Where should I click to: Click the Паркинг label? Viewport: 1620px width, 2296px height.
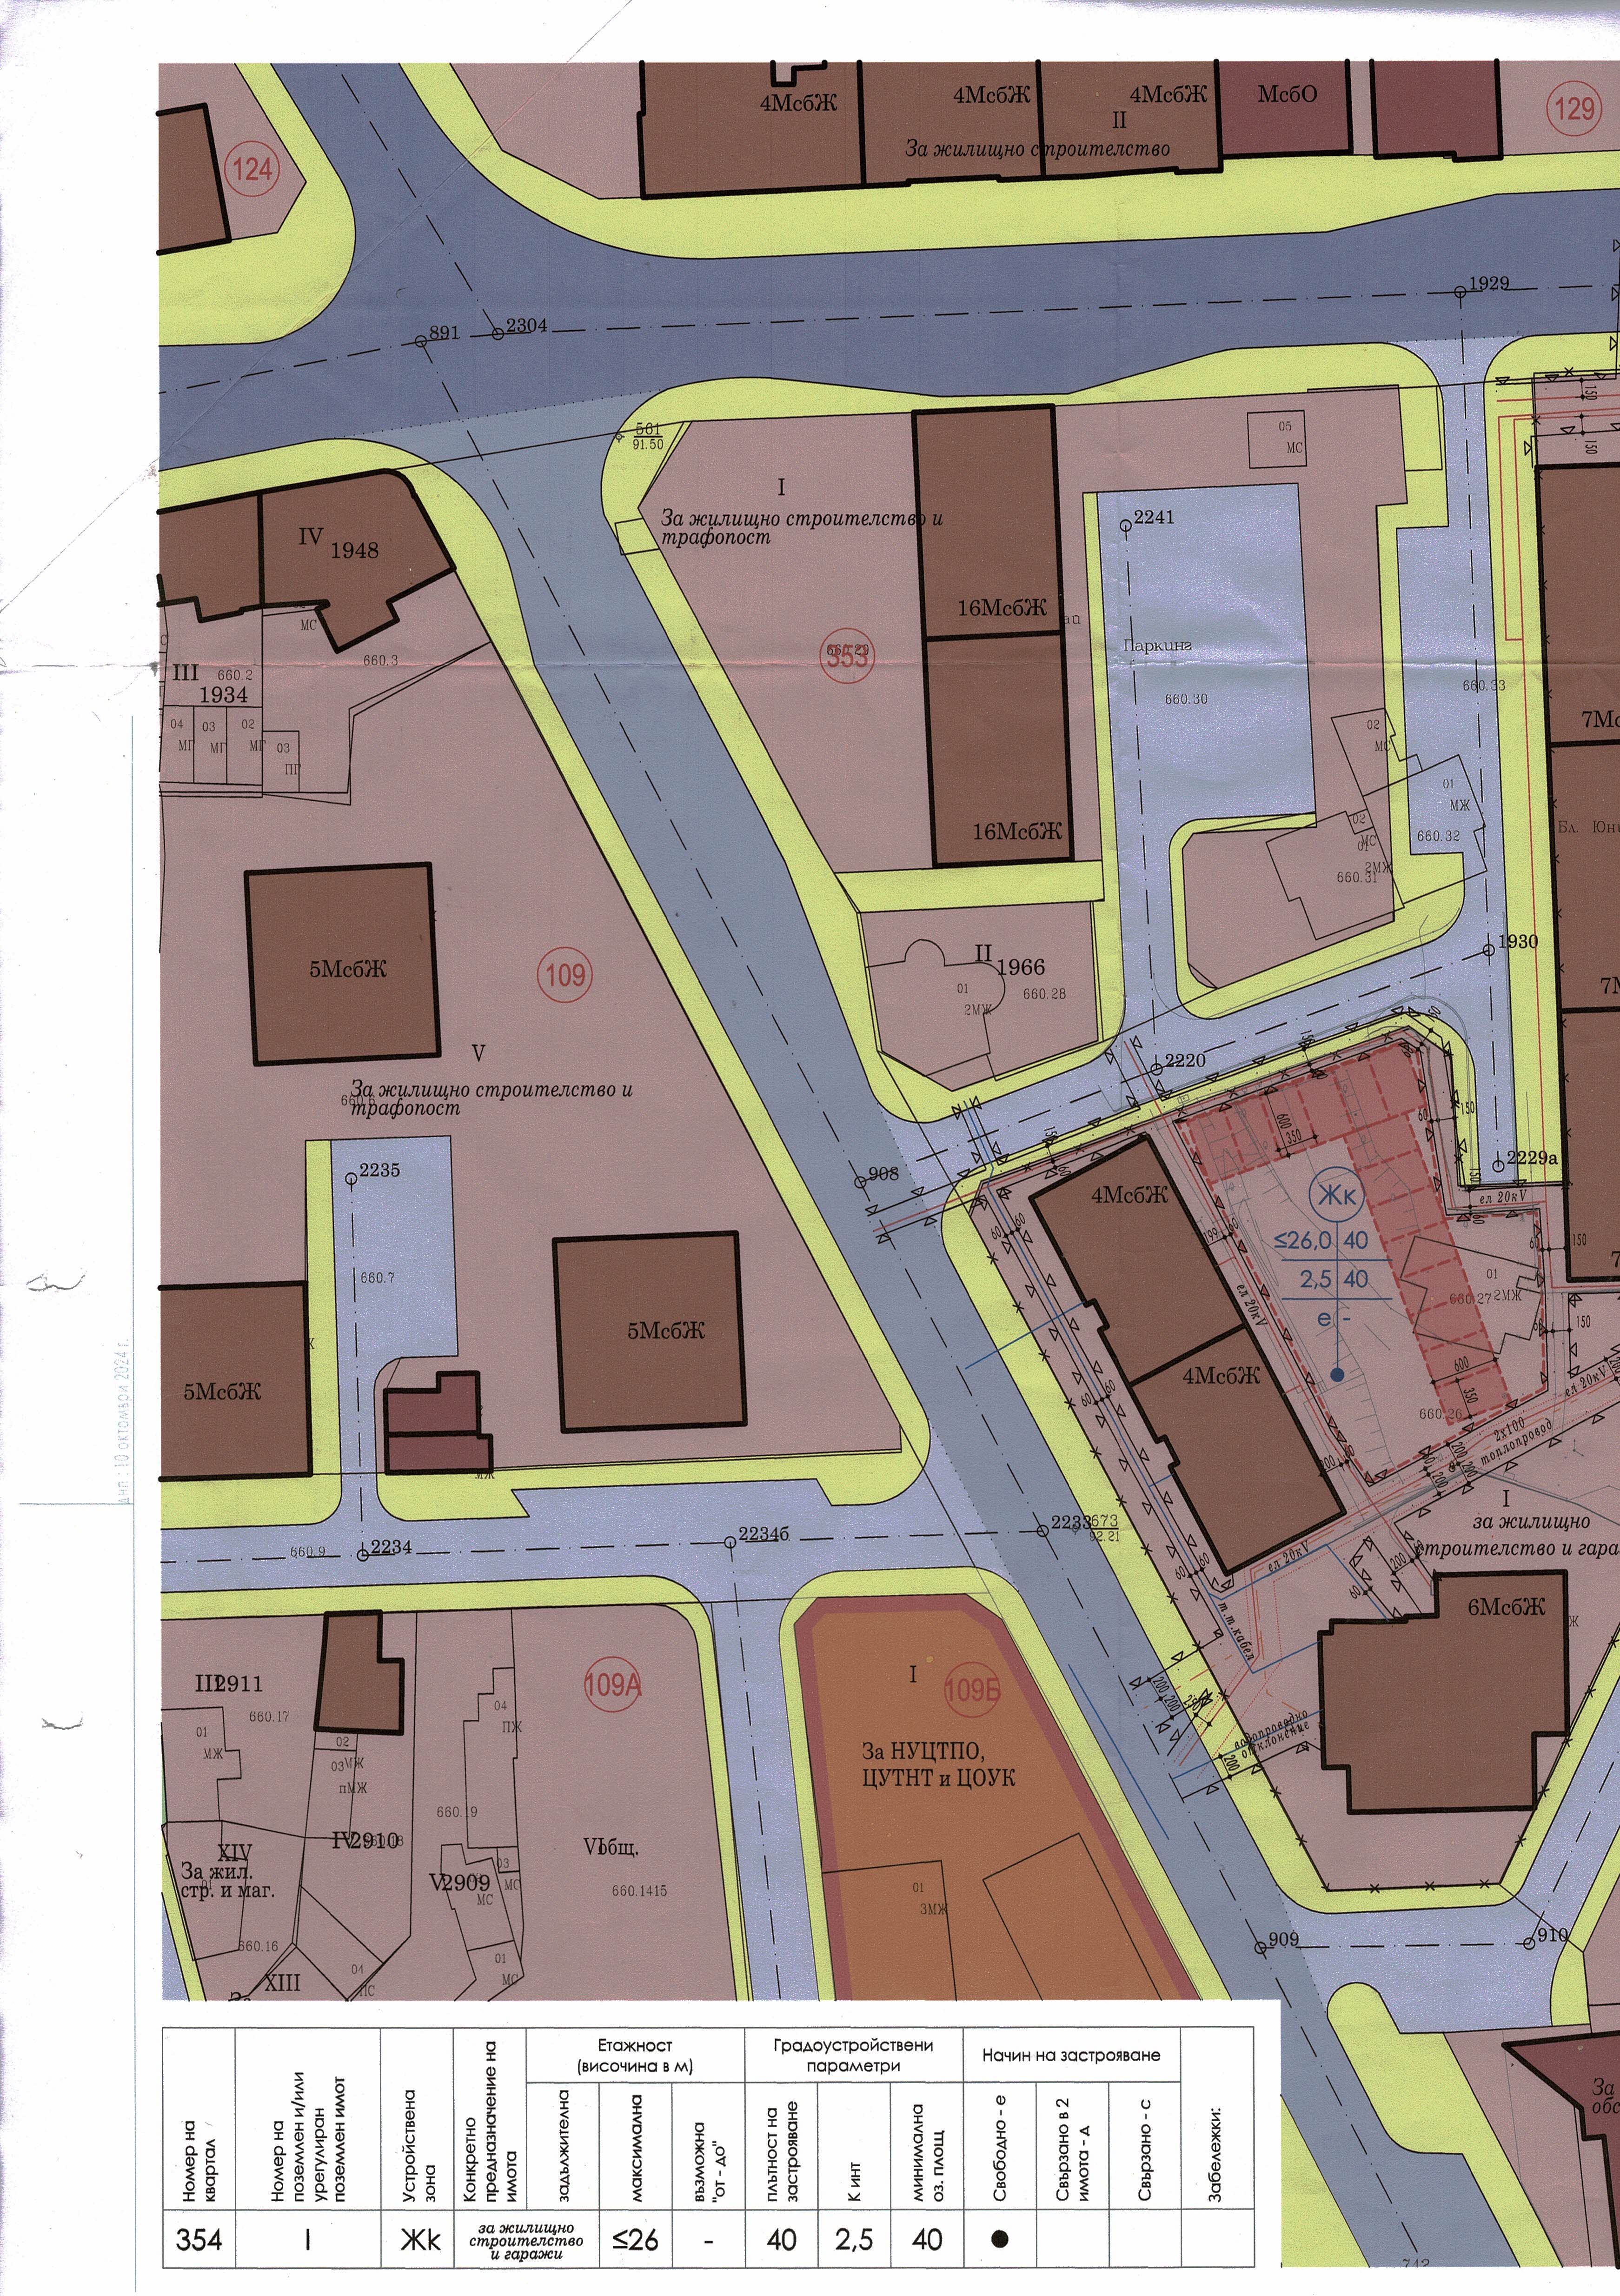(x=1157, y=646)
